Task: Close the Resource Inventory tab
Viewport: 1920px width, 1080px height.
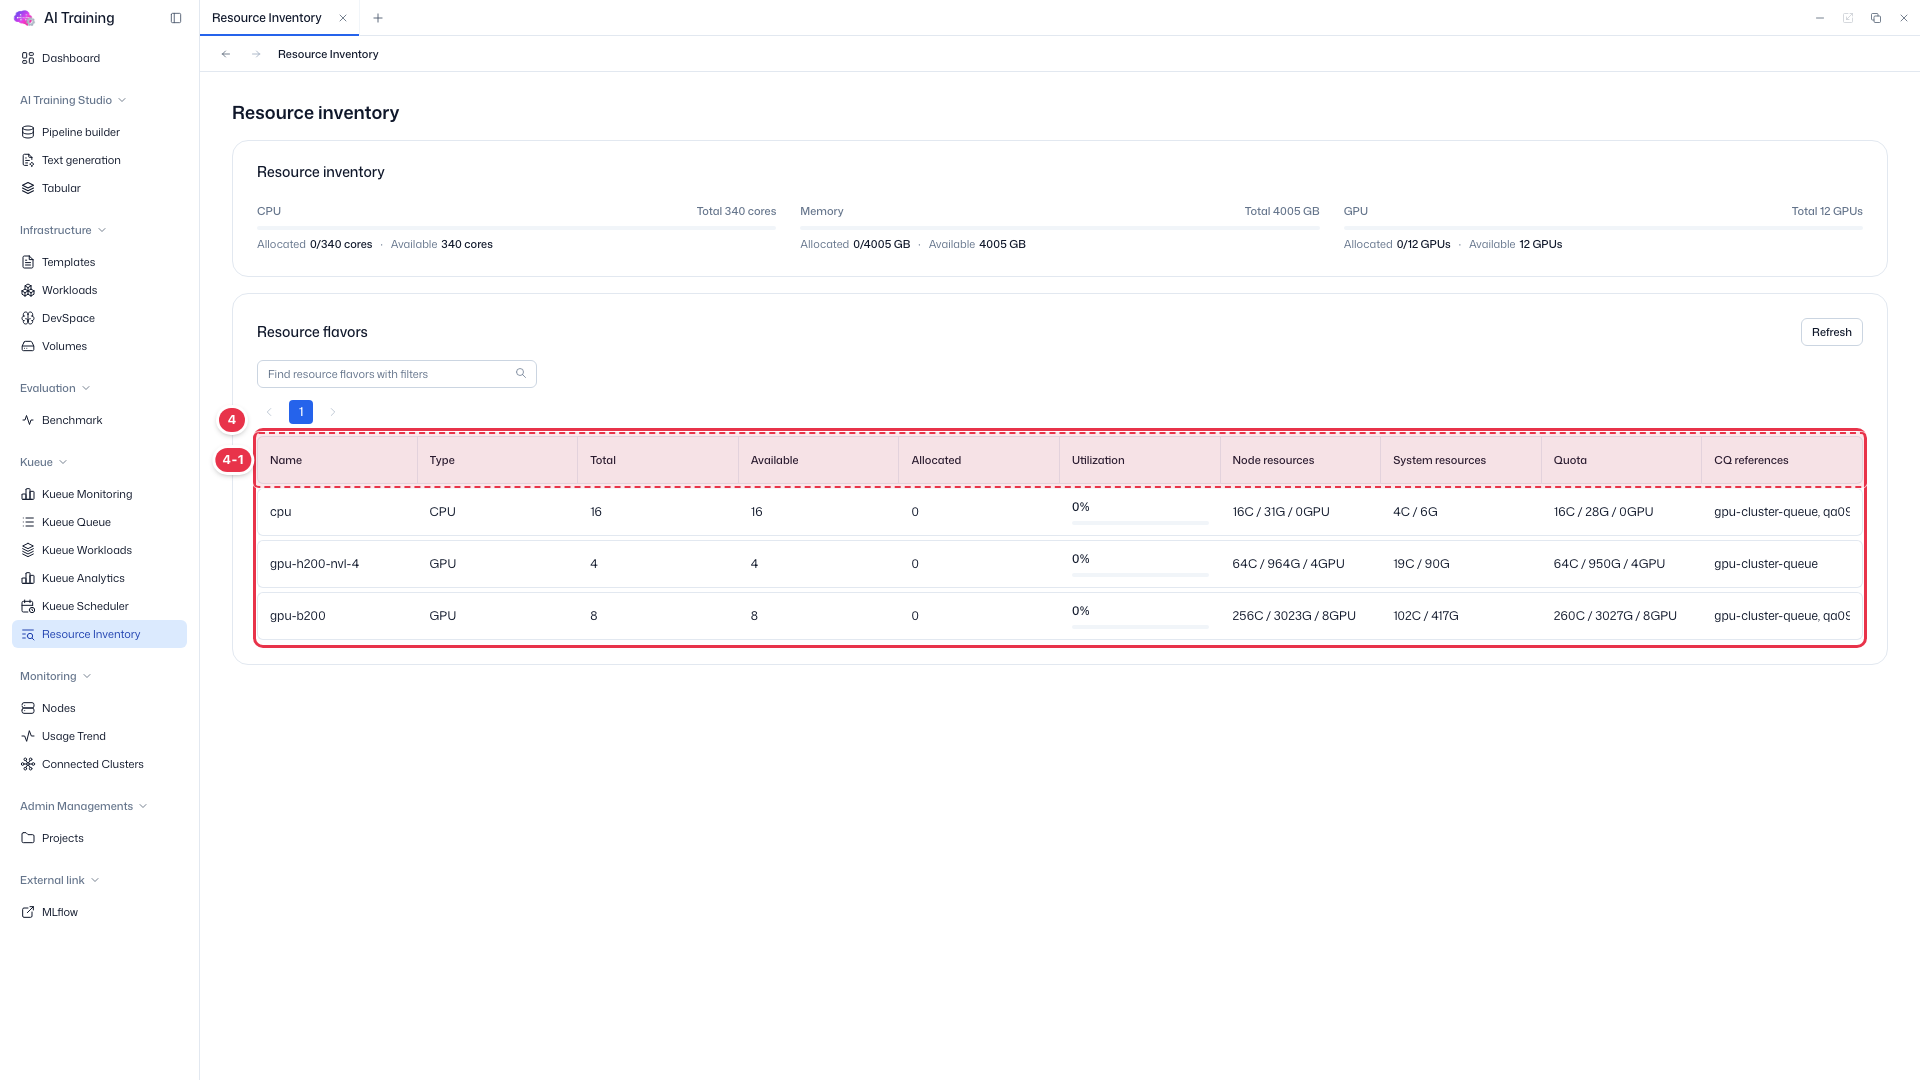Action: point(343,18)
